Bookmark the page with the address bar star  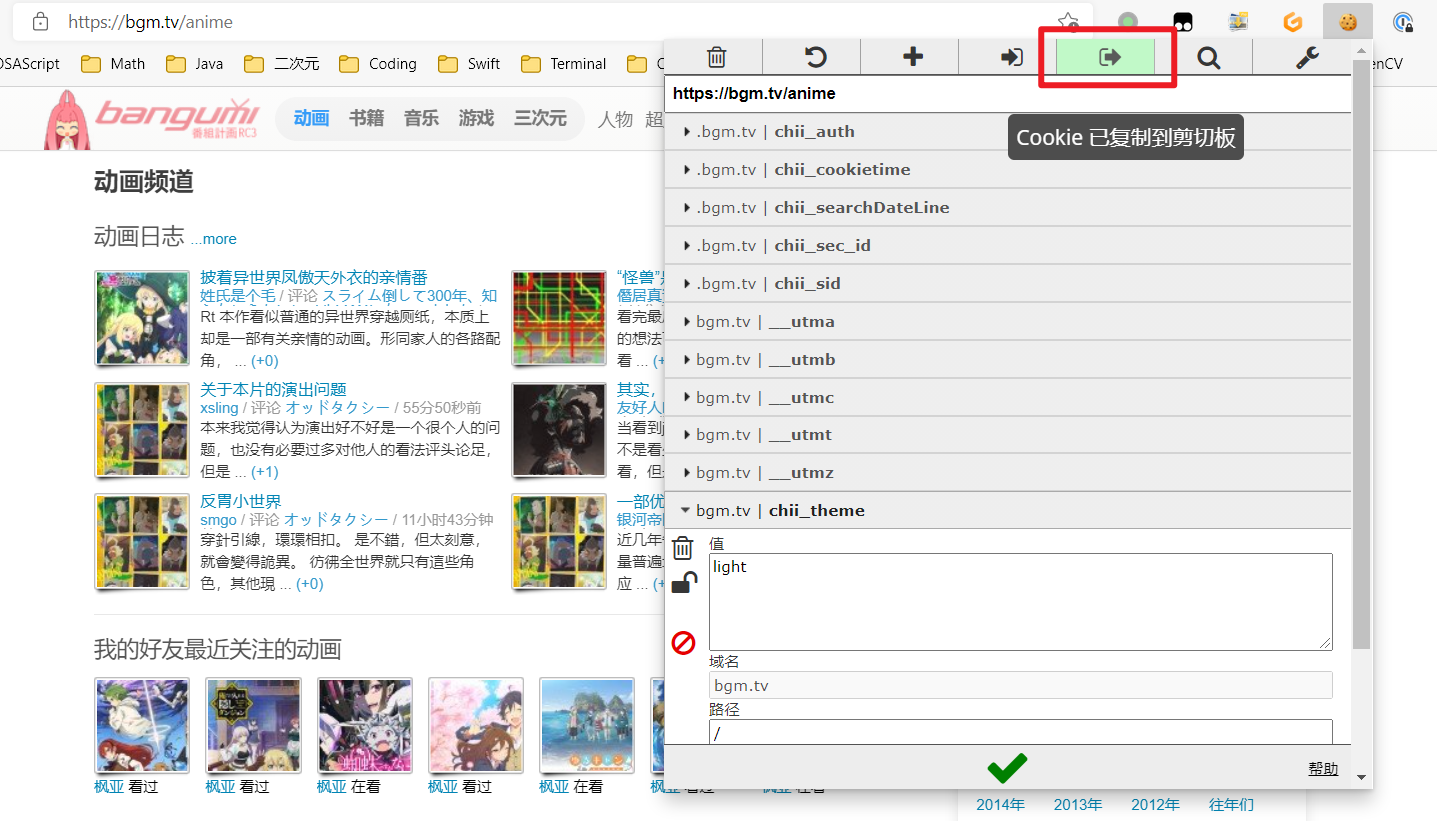click(1068, 19)
